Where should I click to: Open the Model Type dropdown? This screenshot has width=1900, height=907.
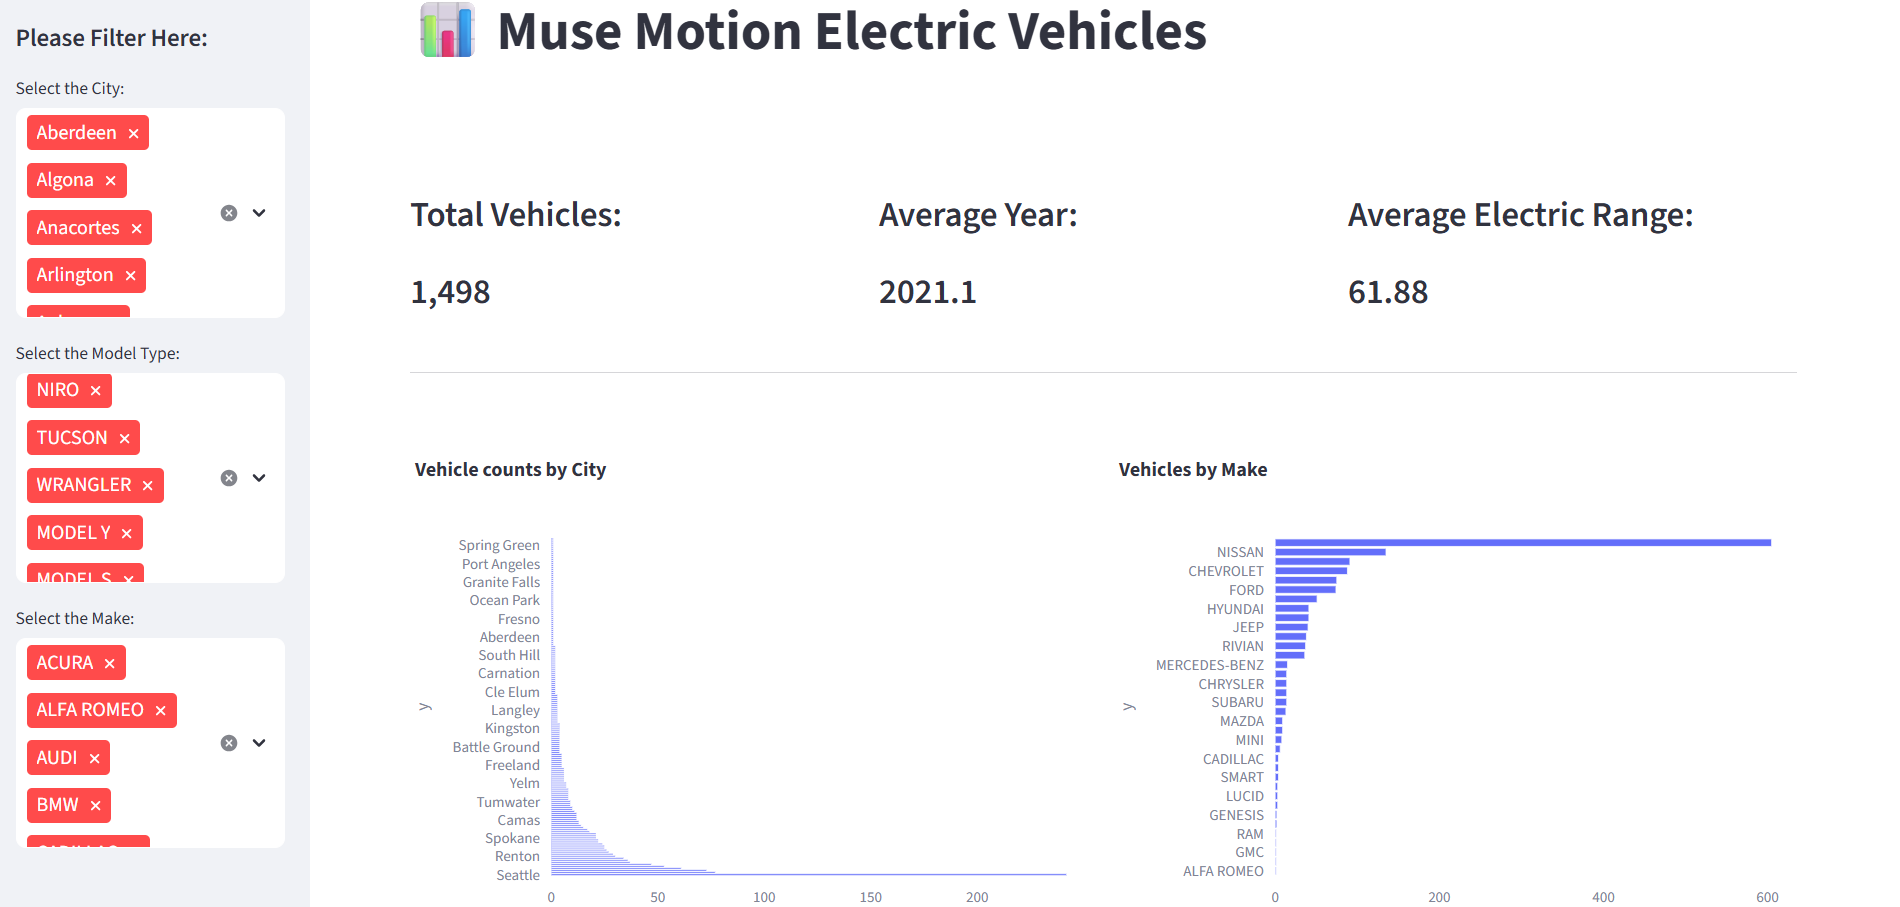point(259,478)
